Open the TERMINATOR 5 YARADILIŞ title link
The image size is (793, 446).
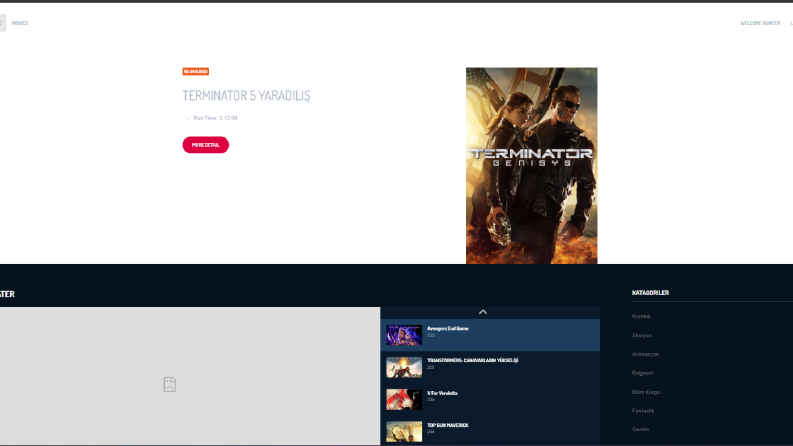click(246, 96)
